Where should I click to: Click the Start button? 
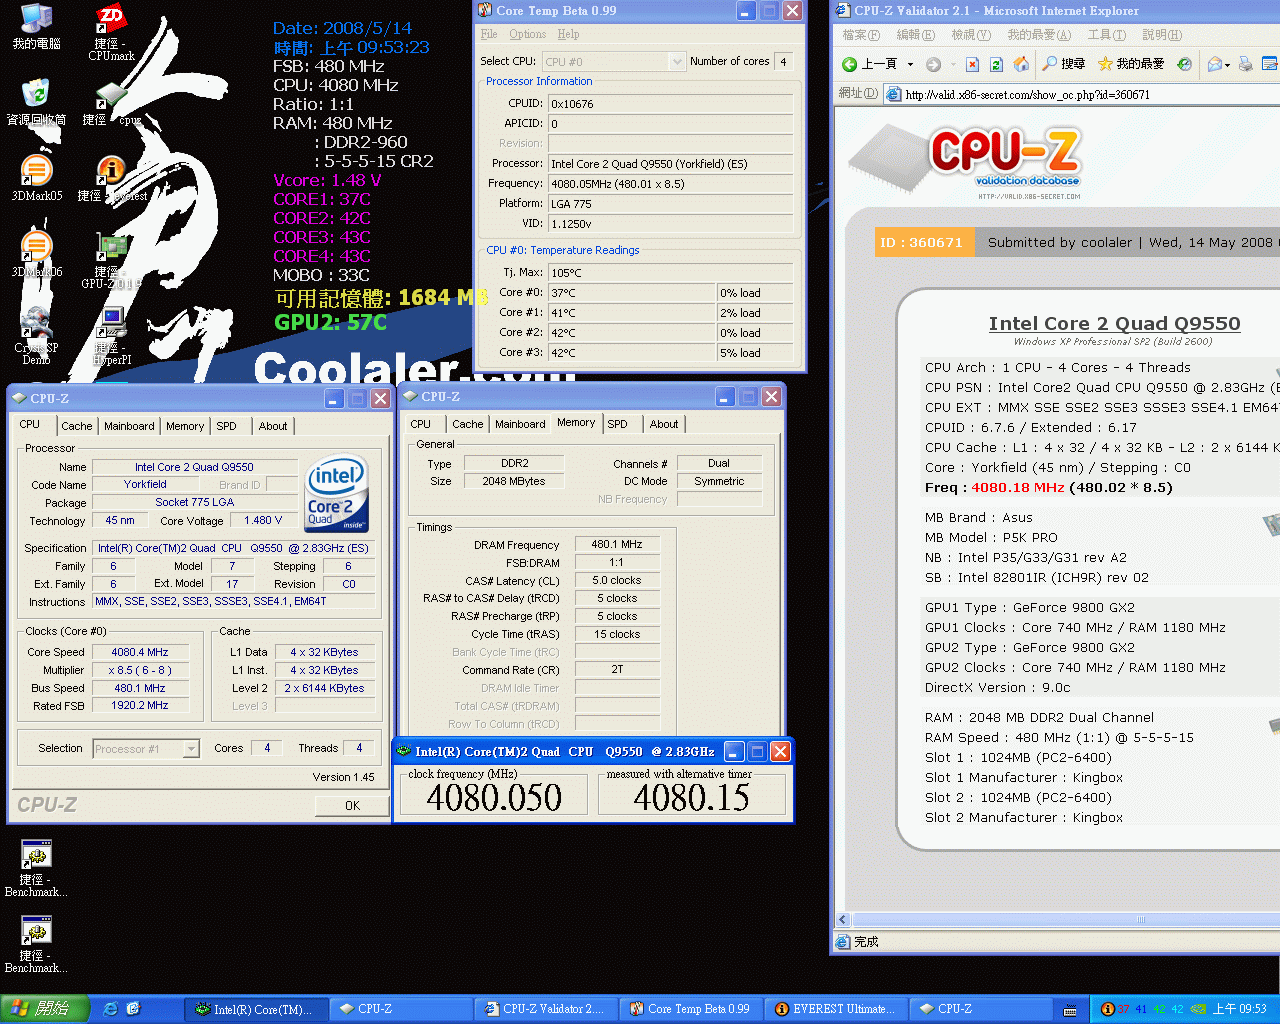coord(45,1009)
